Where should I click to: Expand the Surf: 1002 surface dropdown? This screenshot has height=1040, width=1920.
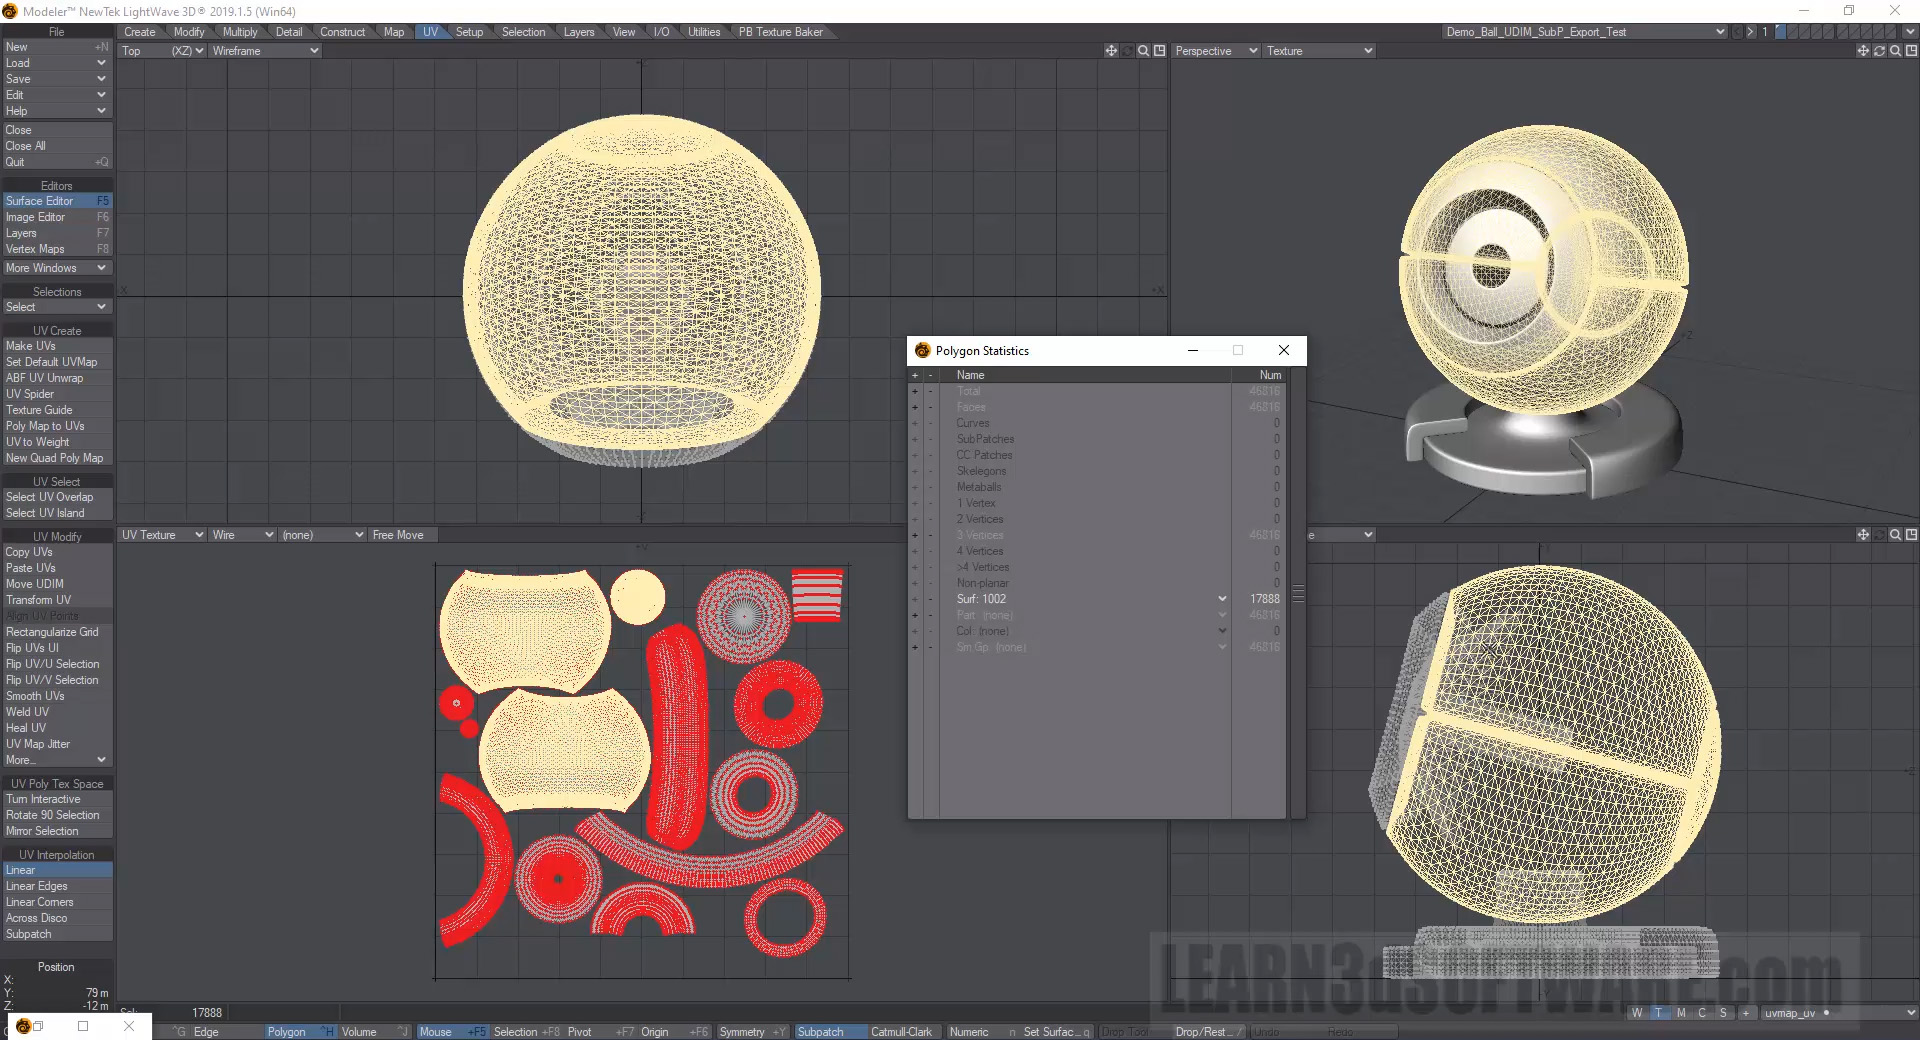[x=1222, y=599]
